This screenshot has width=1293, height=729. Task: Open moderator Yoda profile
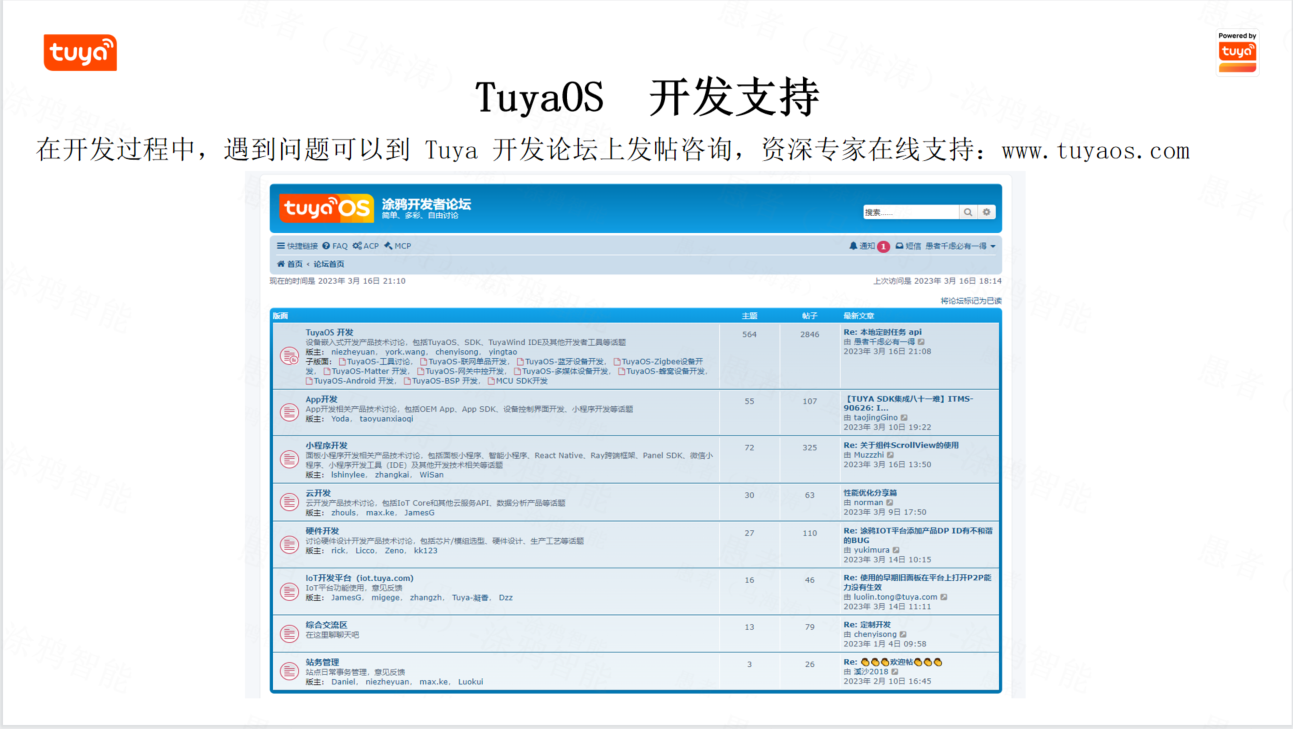(341, 419)
